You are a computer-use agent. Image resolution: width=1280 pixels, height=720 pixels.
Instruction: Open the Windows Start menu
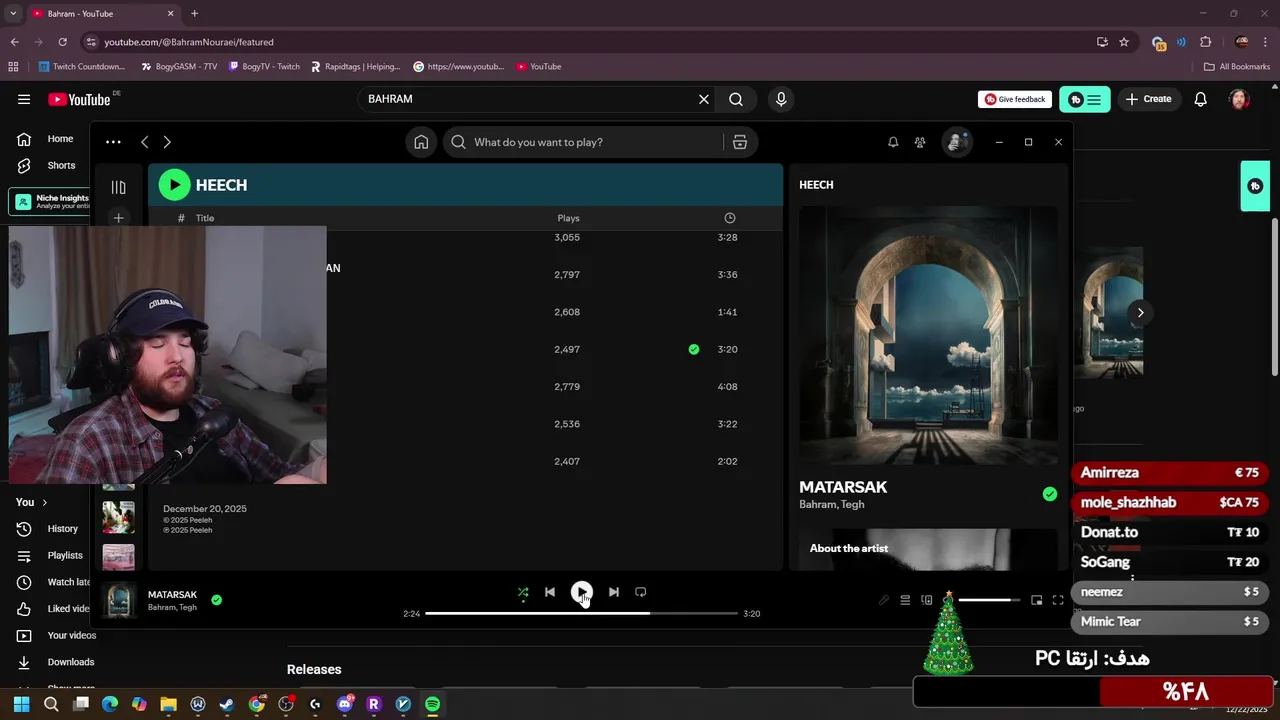pos(22,704)
